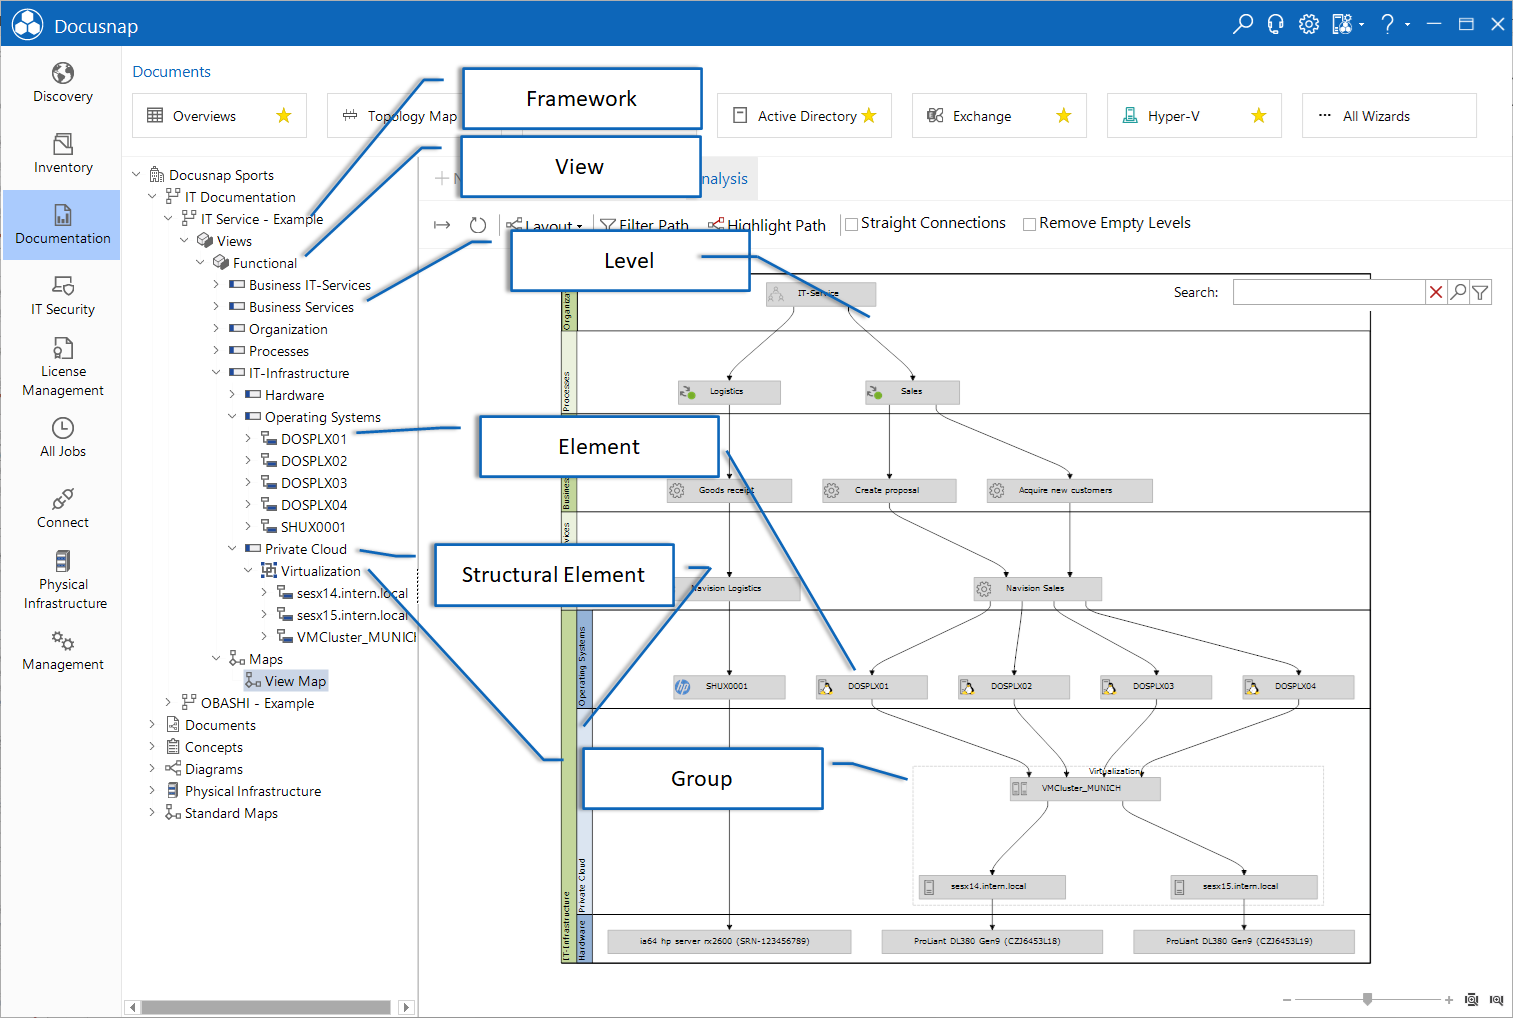Toggle the favorite star on Hyper-V
1513x1018 pixels.
pos(1259,116)
